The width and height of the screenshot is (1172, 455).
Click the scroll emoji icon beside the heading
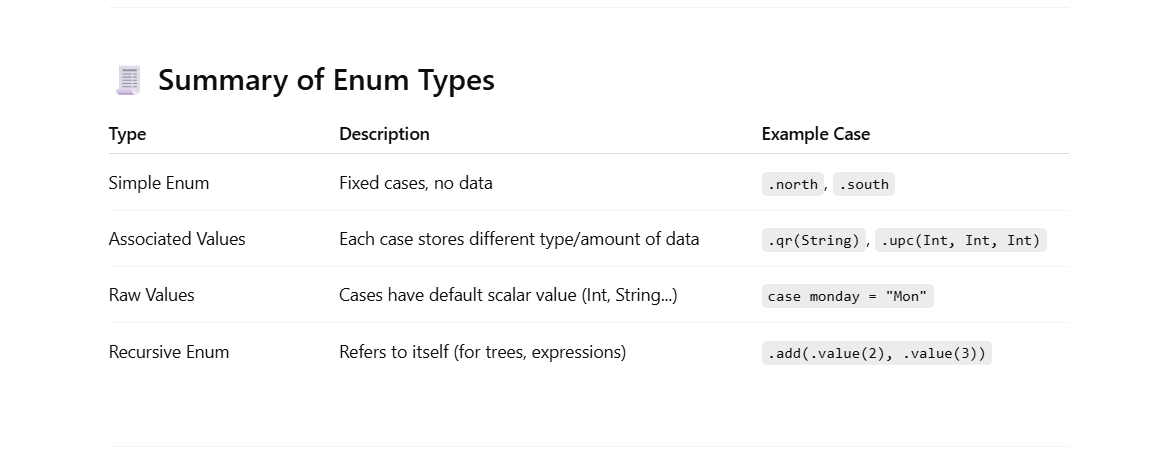pyautogui.click(x=129, y=81)
